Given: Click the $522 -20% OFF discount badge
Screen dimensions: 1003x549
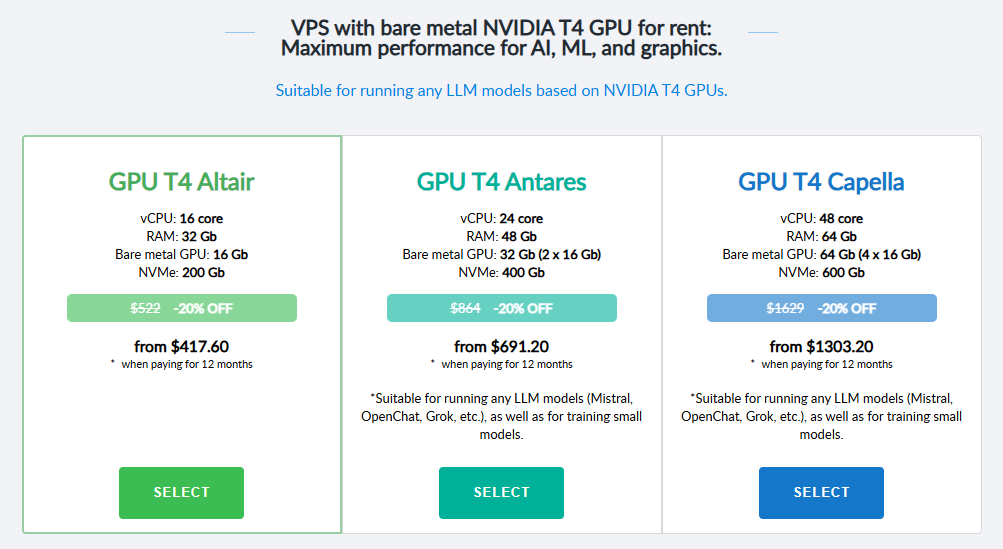Looking at the screenshot, I should point(181,308).
